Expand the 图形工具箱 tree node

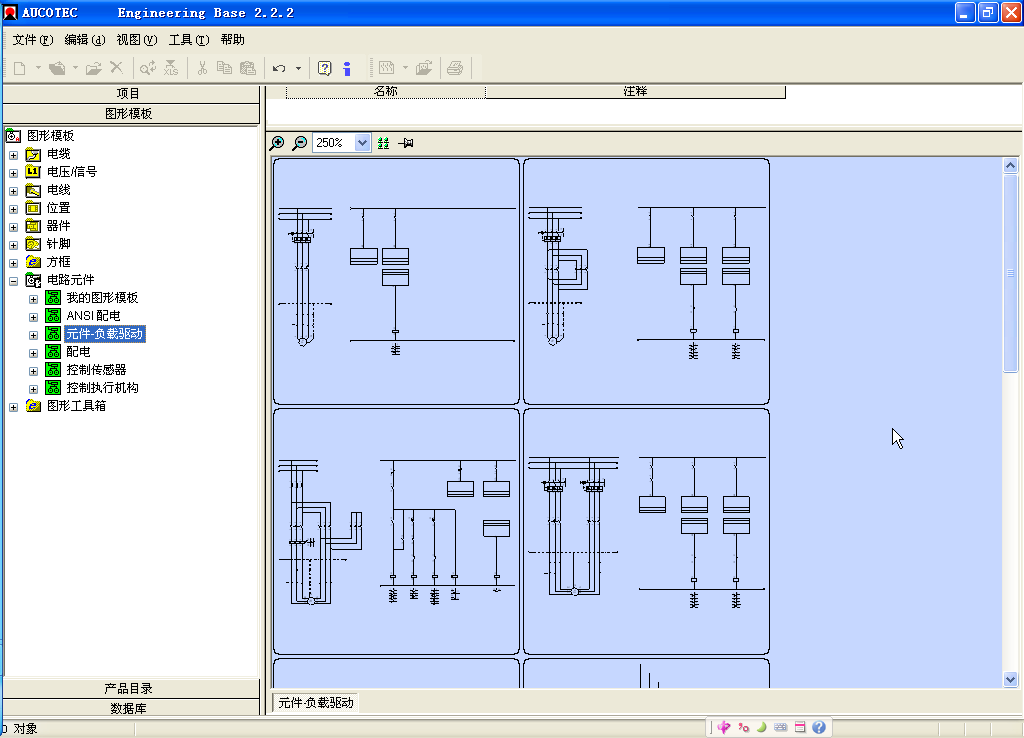[13, 408]
